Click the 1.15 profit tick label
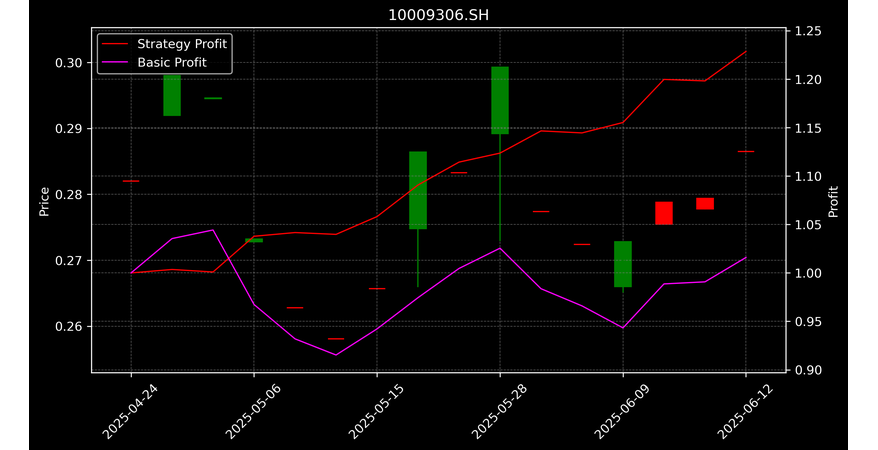 tap(808, 129)
